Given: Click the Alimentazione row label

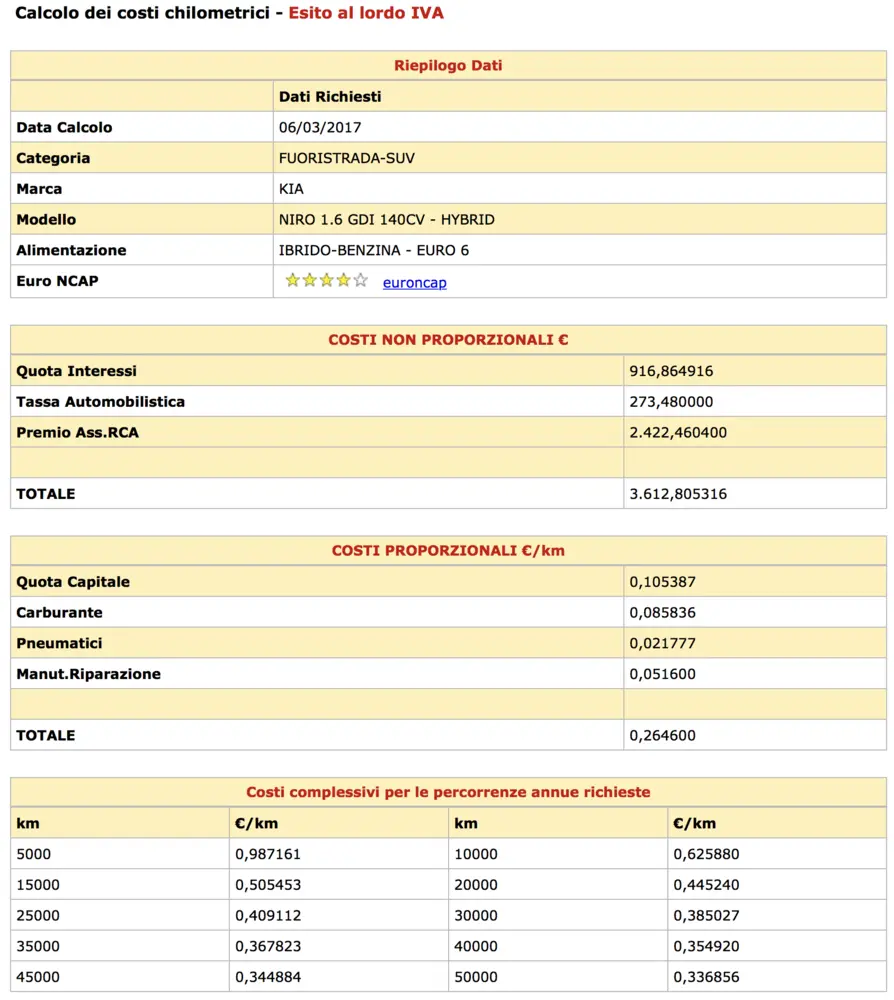Looking at the screenshot, I should pyautogui.click(x=71, y=250).
